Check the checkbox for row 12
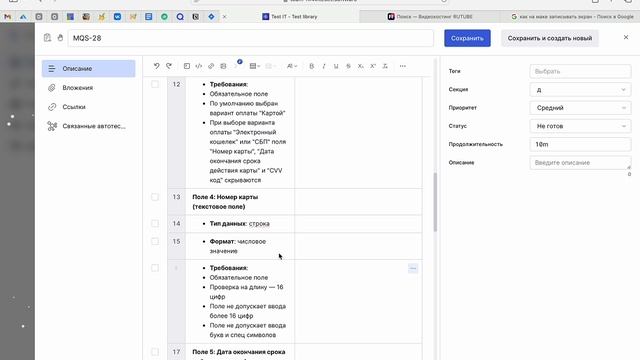The image size is (640, 360). [x=155, y=84]
